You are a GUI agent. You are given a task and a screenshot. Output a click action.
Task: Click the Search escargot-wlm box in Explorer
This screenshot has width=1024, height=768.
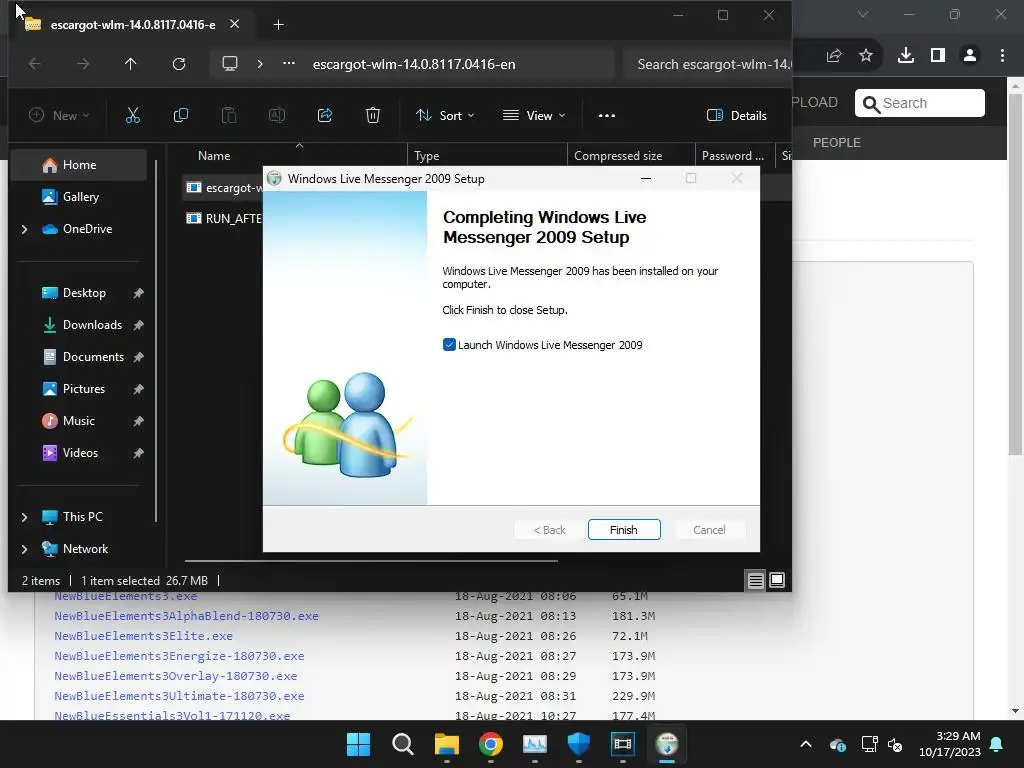coord(707,64)
